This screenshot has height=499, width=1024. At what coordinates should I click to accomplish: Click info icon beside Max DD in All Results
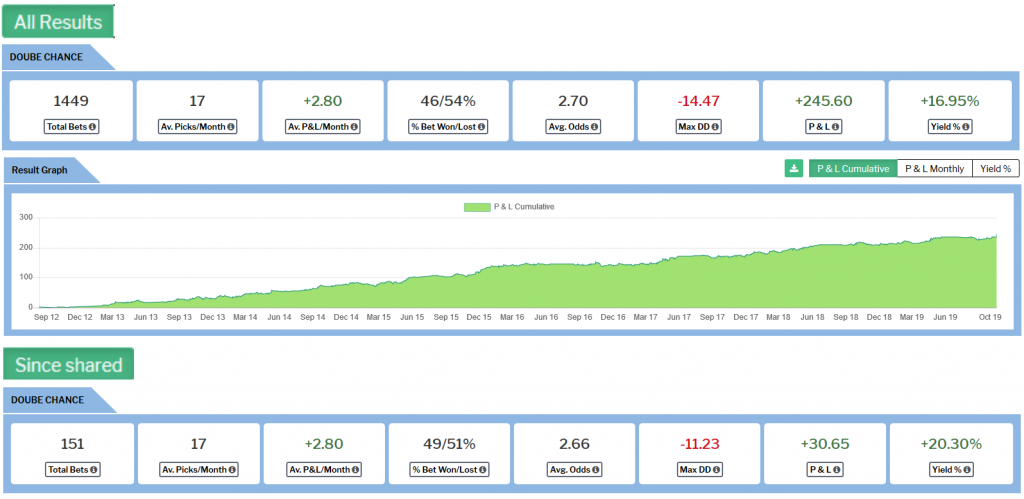coord(714,127)
